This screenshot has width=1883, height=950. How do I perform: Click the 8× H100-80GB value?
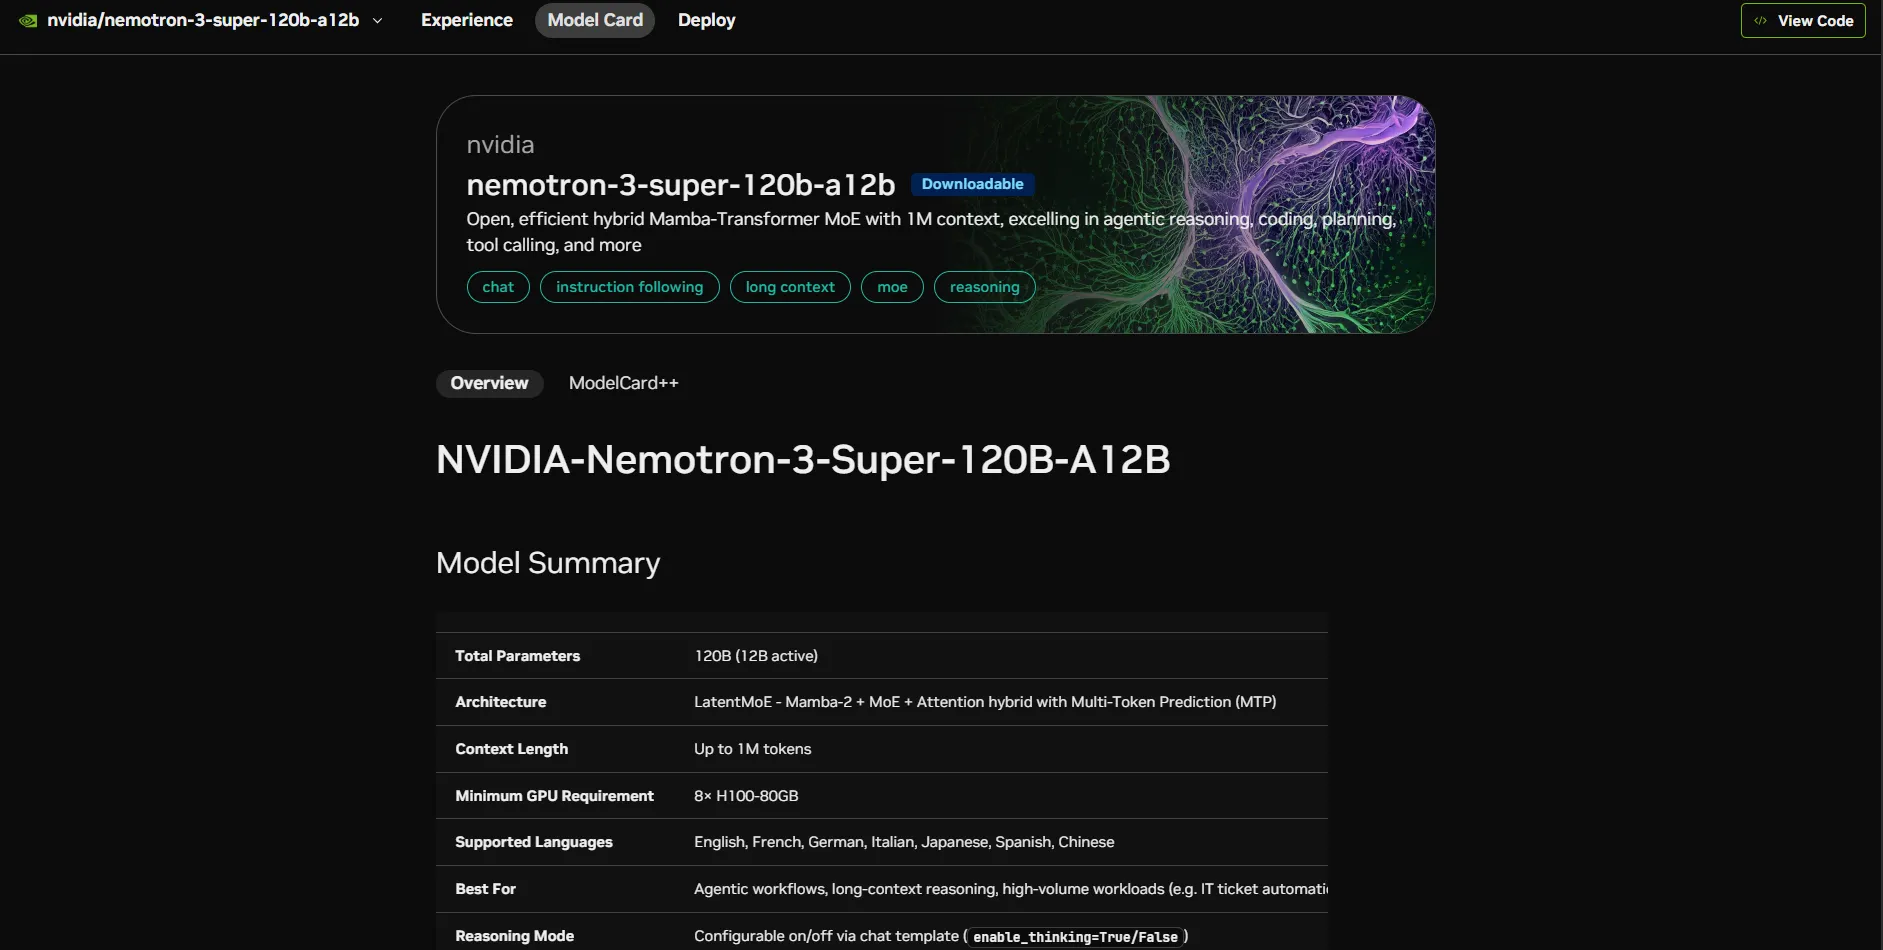(746, 796)
